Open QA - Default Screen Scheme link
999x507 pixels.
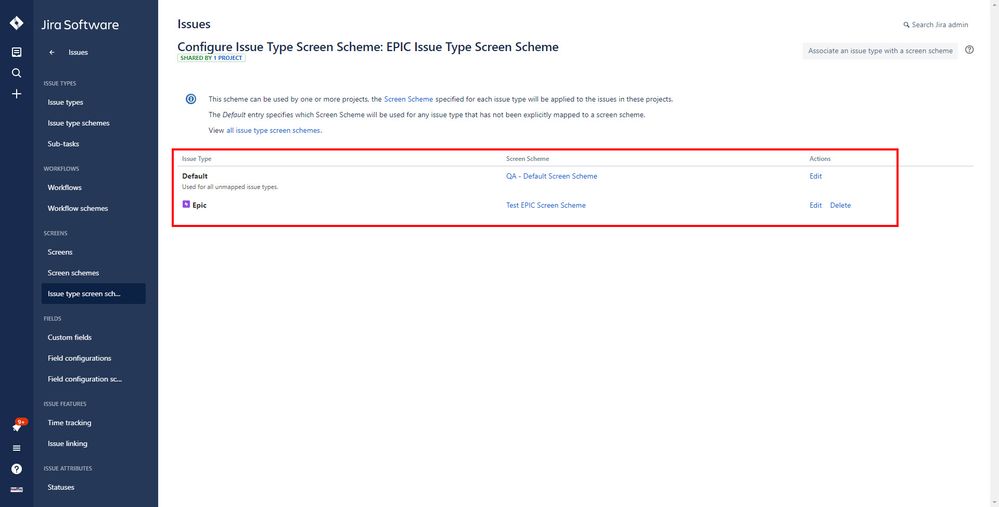coord(552,176)
